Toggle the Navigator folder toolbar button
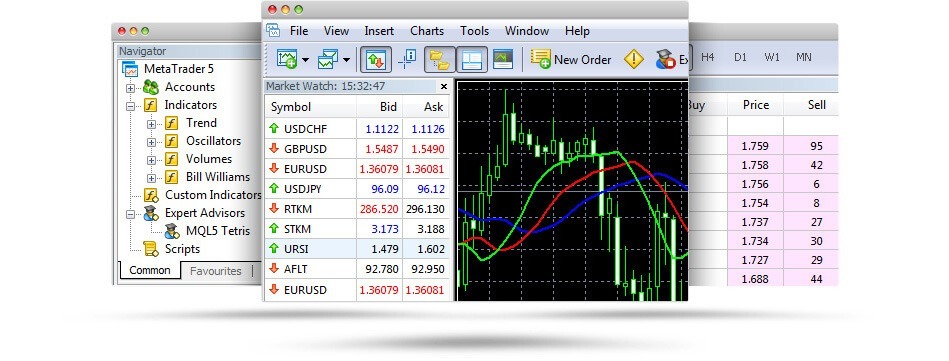 click(x=439, y=59)
